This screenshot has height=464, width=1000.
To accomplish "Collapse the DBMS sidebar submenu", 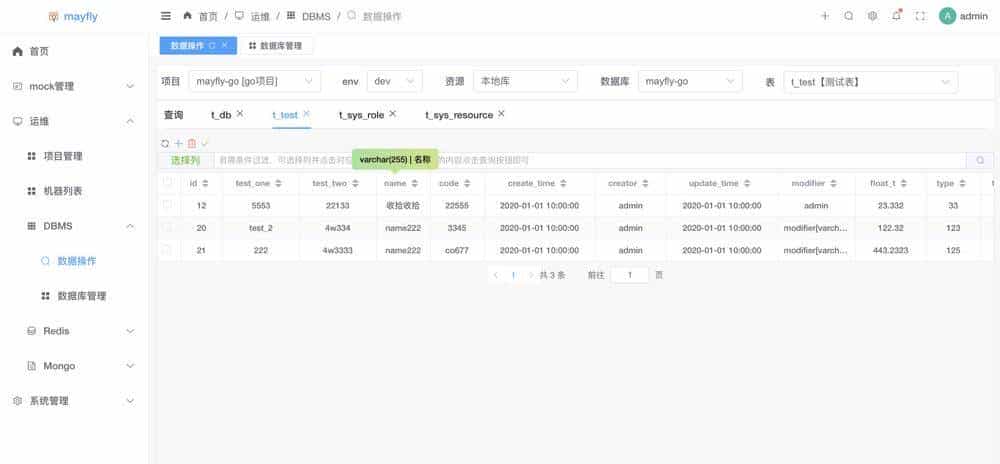I will [x=75, y=226].
